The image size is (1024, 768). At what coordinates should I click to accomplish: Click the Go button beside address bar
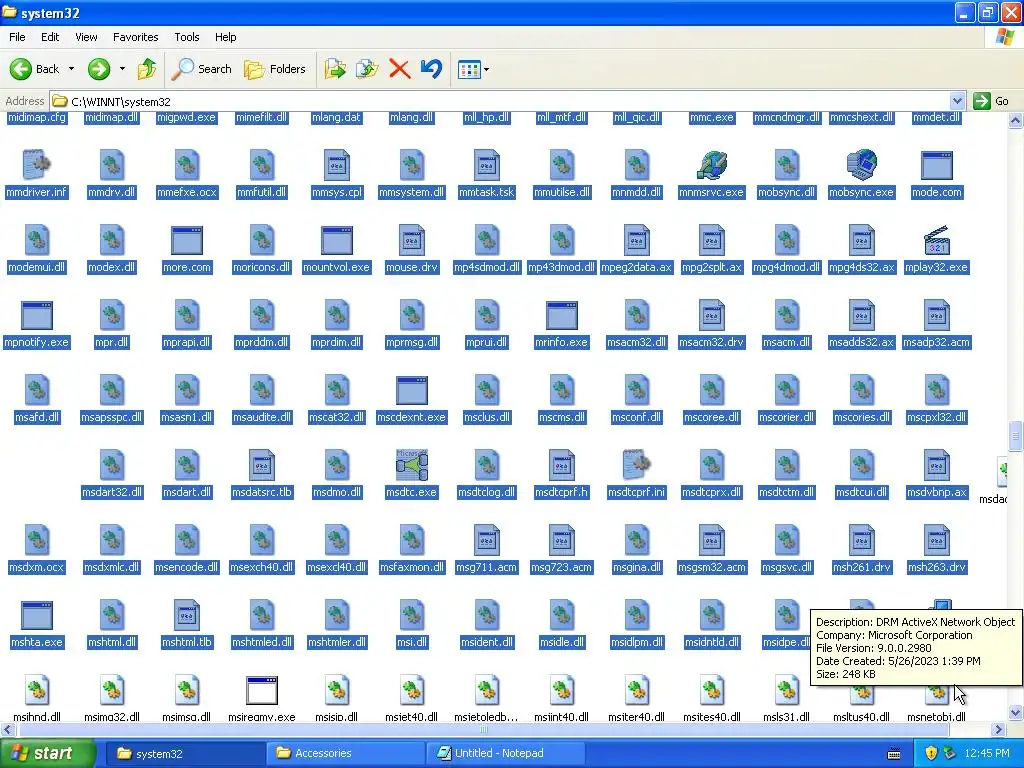[x=991, y=101]
